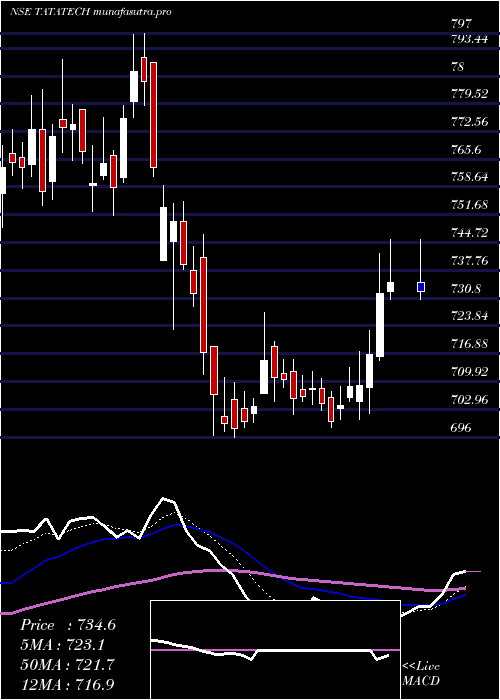Click the 'NSE TATATECH munafasutra.pro' chart title

coord(91,12)
